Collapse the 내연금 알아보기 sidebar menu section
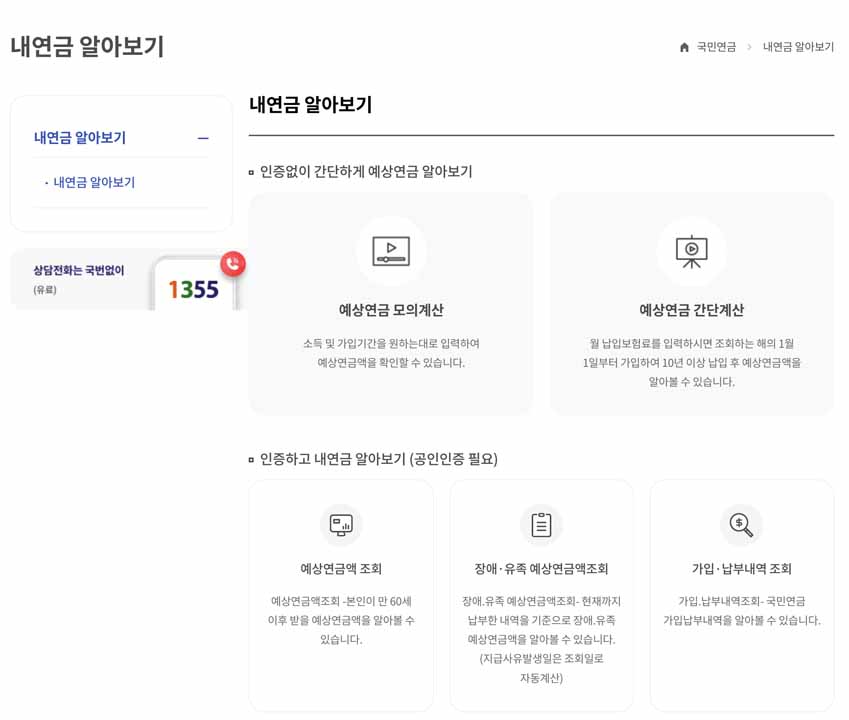 (x=204, y=137)
